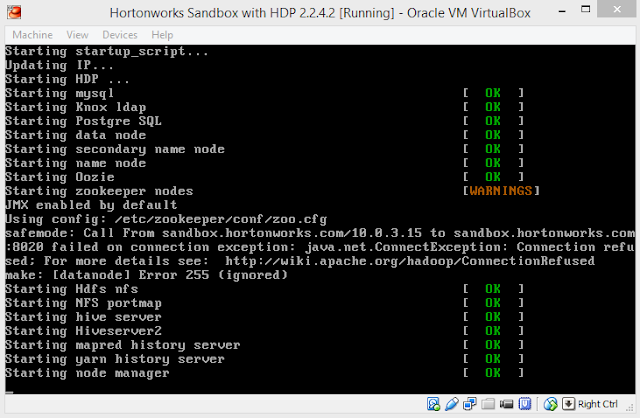Screen dimensions: 640x418
Task: Click the WARNINGS status for zookeeper nodes
Action: pyautogui.click(x=501, y=191)
